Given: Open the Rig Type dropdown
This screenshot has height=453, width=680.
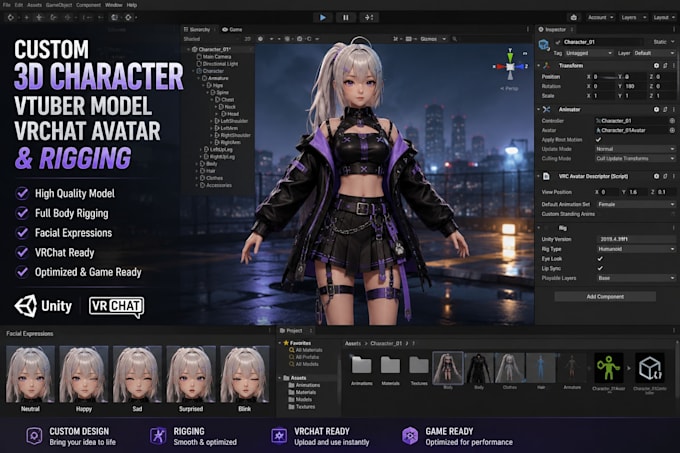Looking at the screenshot, I should pyautogui.click(x=635, y=249).
